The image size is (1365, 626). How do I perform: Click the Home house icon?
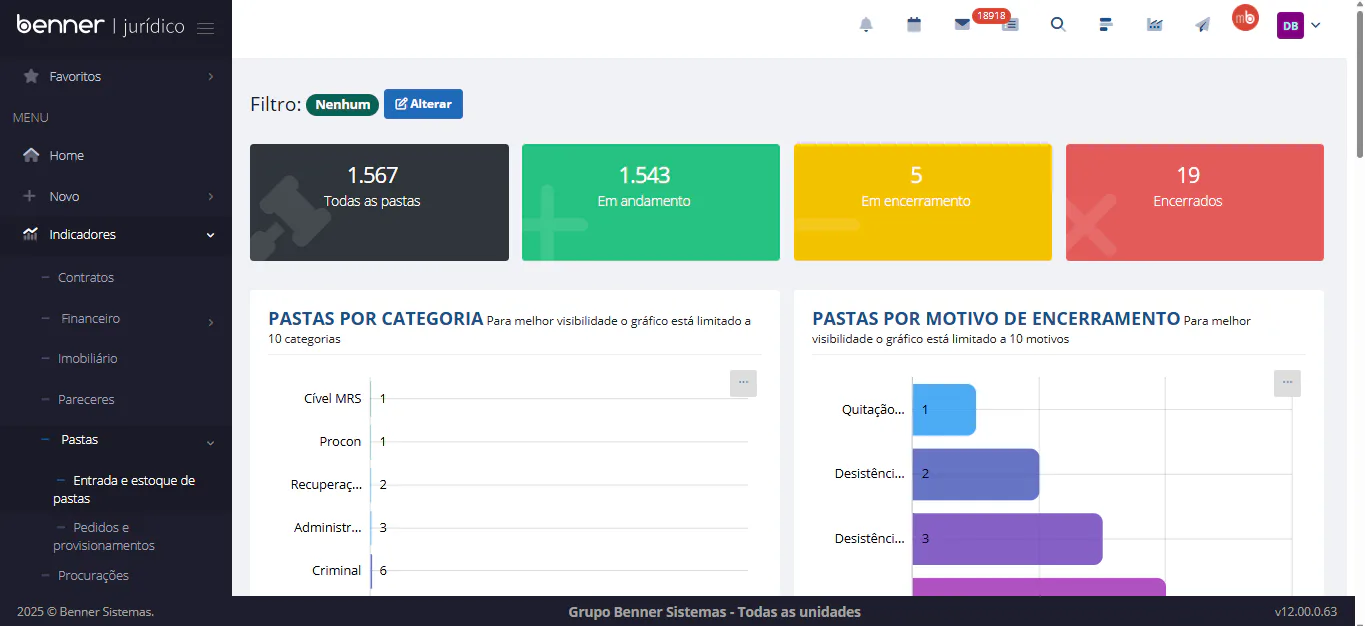[31, 155]
